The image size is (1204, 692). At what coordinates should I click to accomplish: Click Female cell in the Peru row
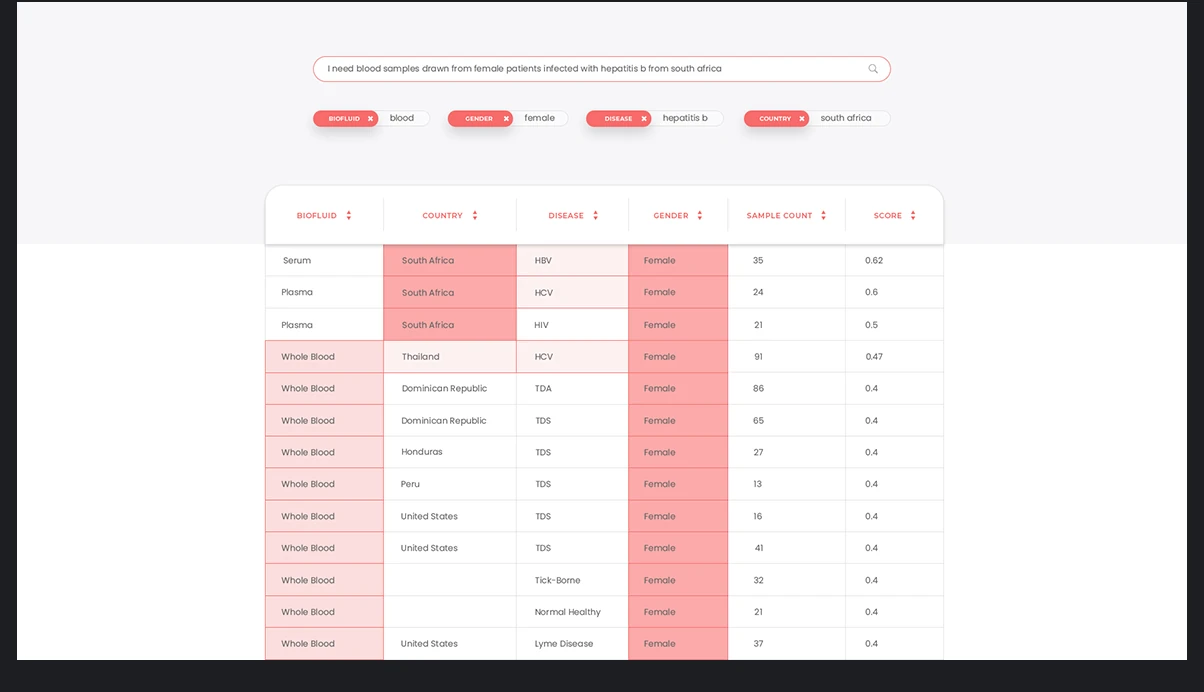(678, 484)
